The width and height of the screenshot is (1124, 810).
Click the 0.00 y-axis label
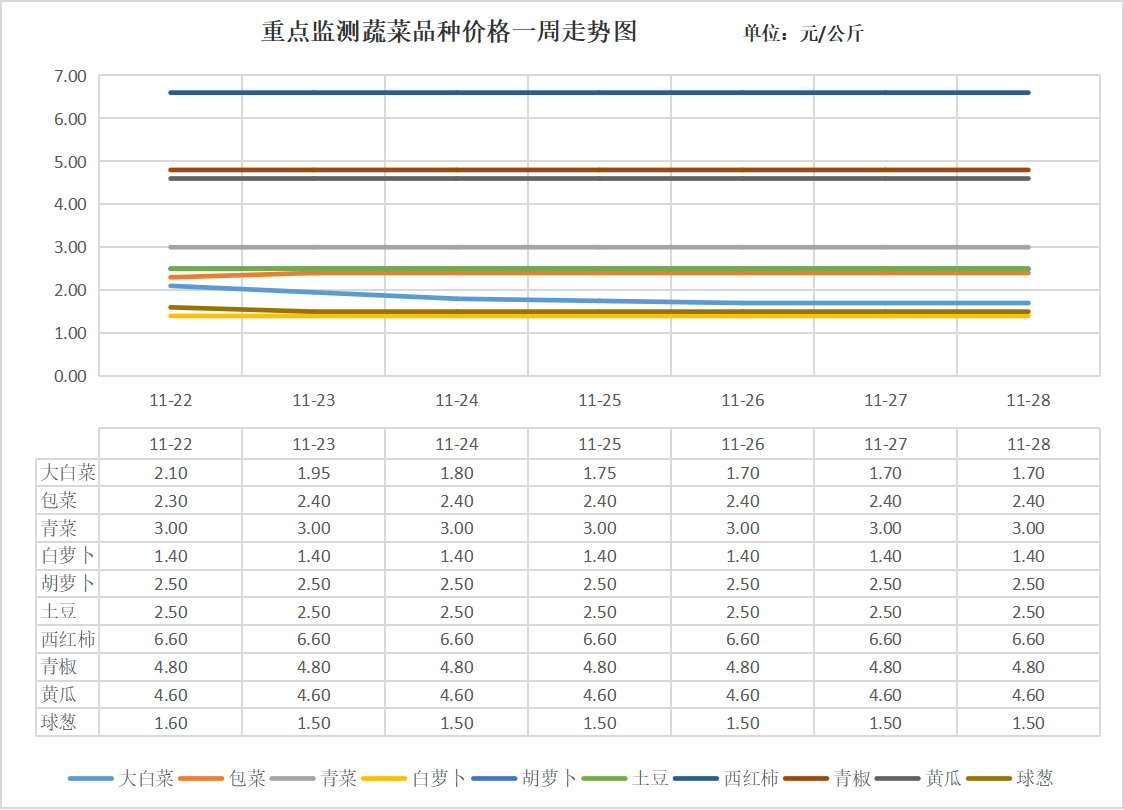[x=70, y=376]
